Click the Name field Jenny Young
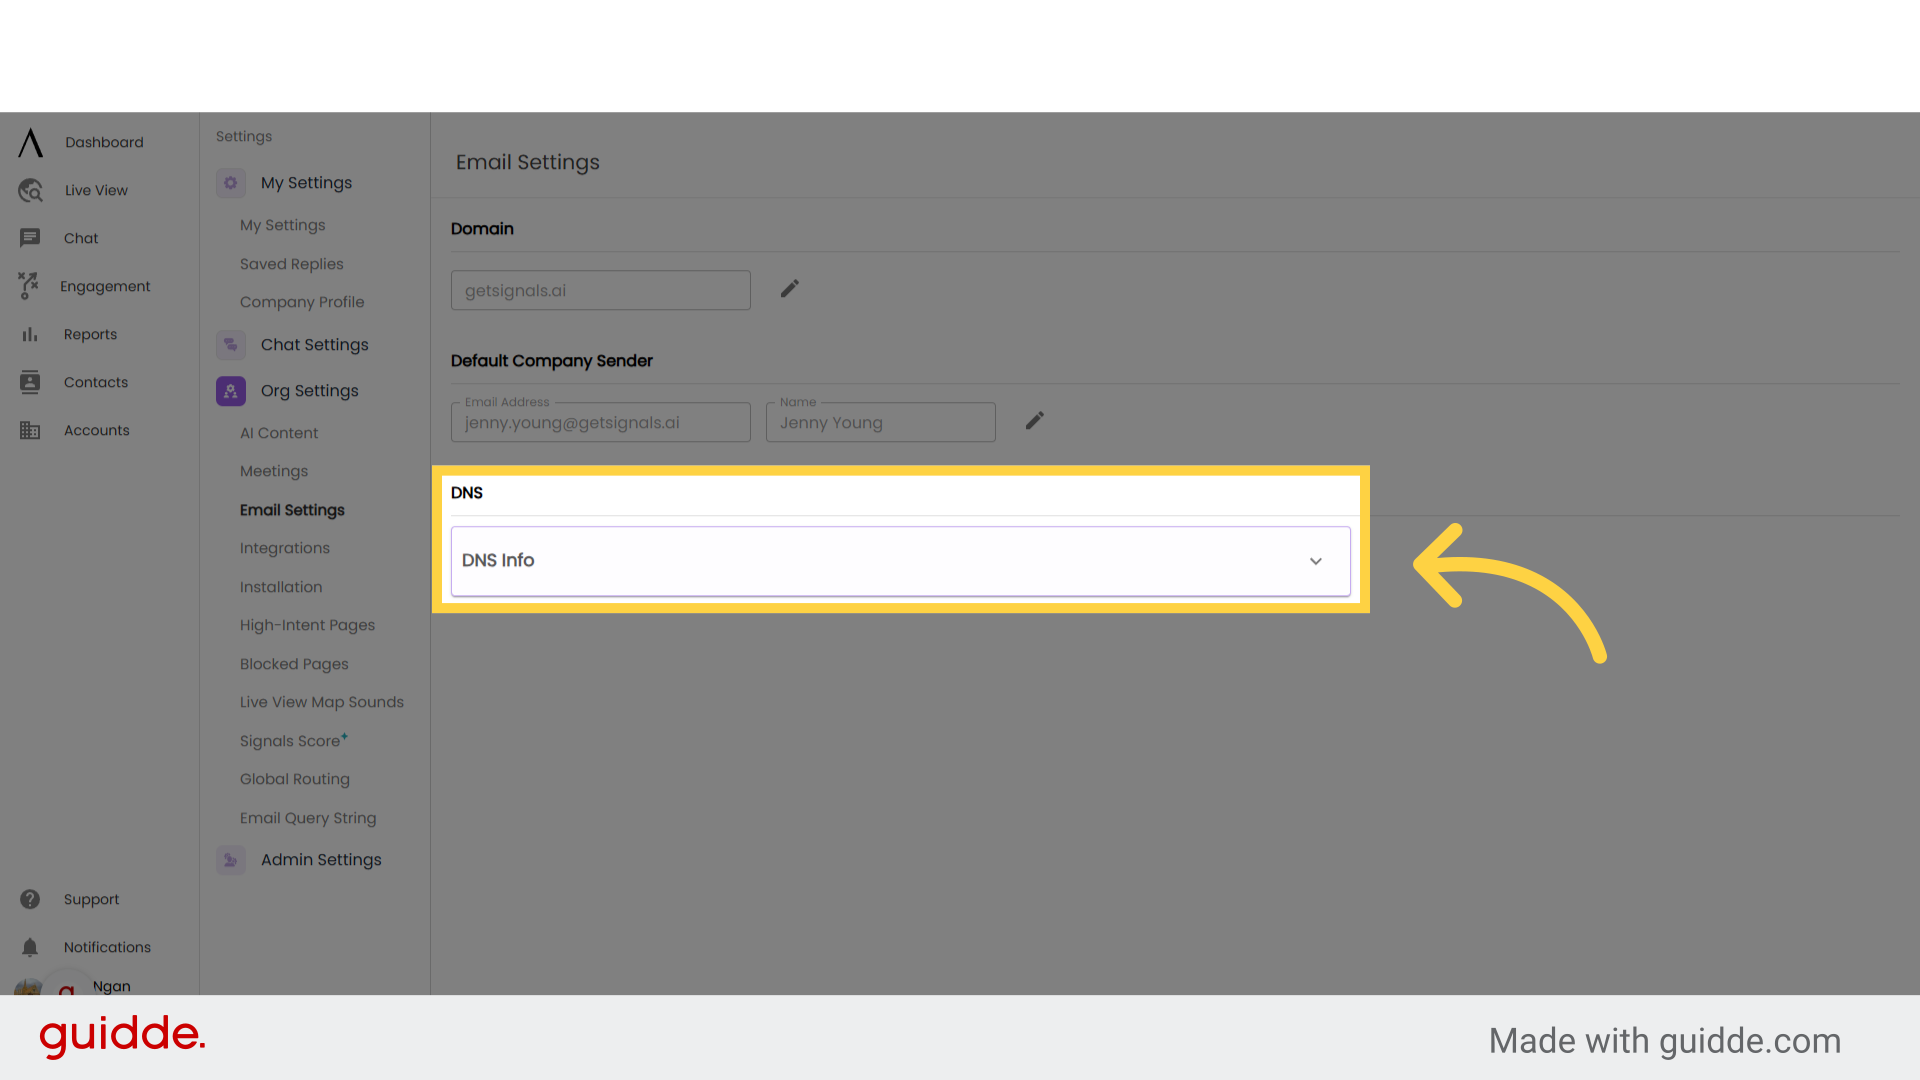The width and height of the screenshot is (1920, 1080). 881,422
